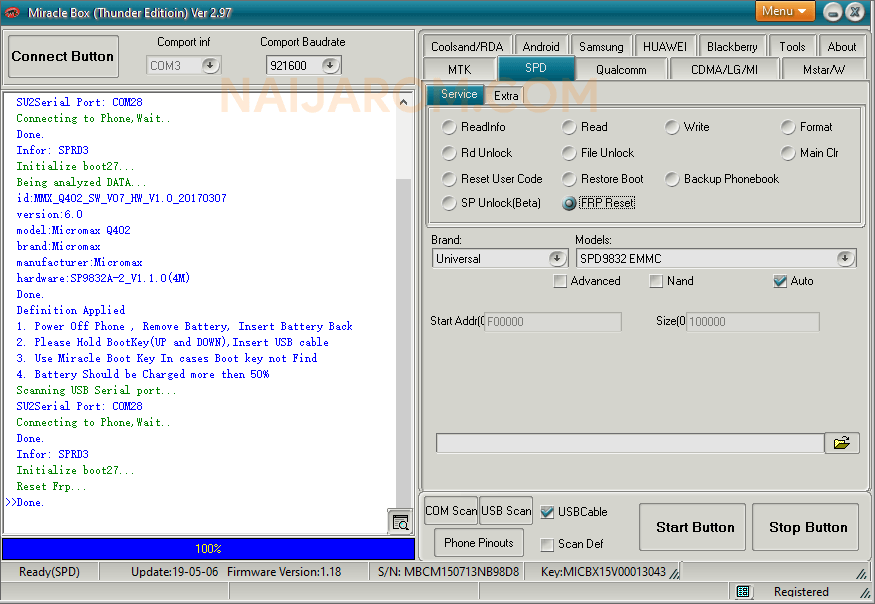Click the file path input field
875x604 pixels.
pyautogui.click(x=630, y=443)
